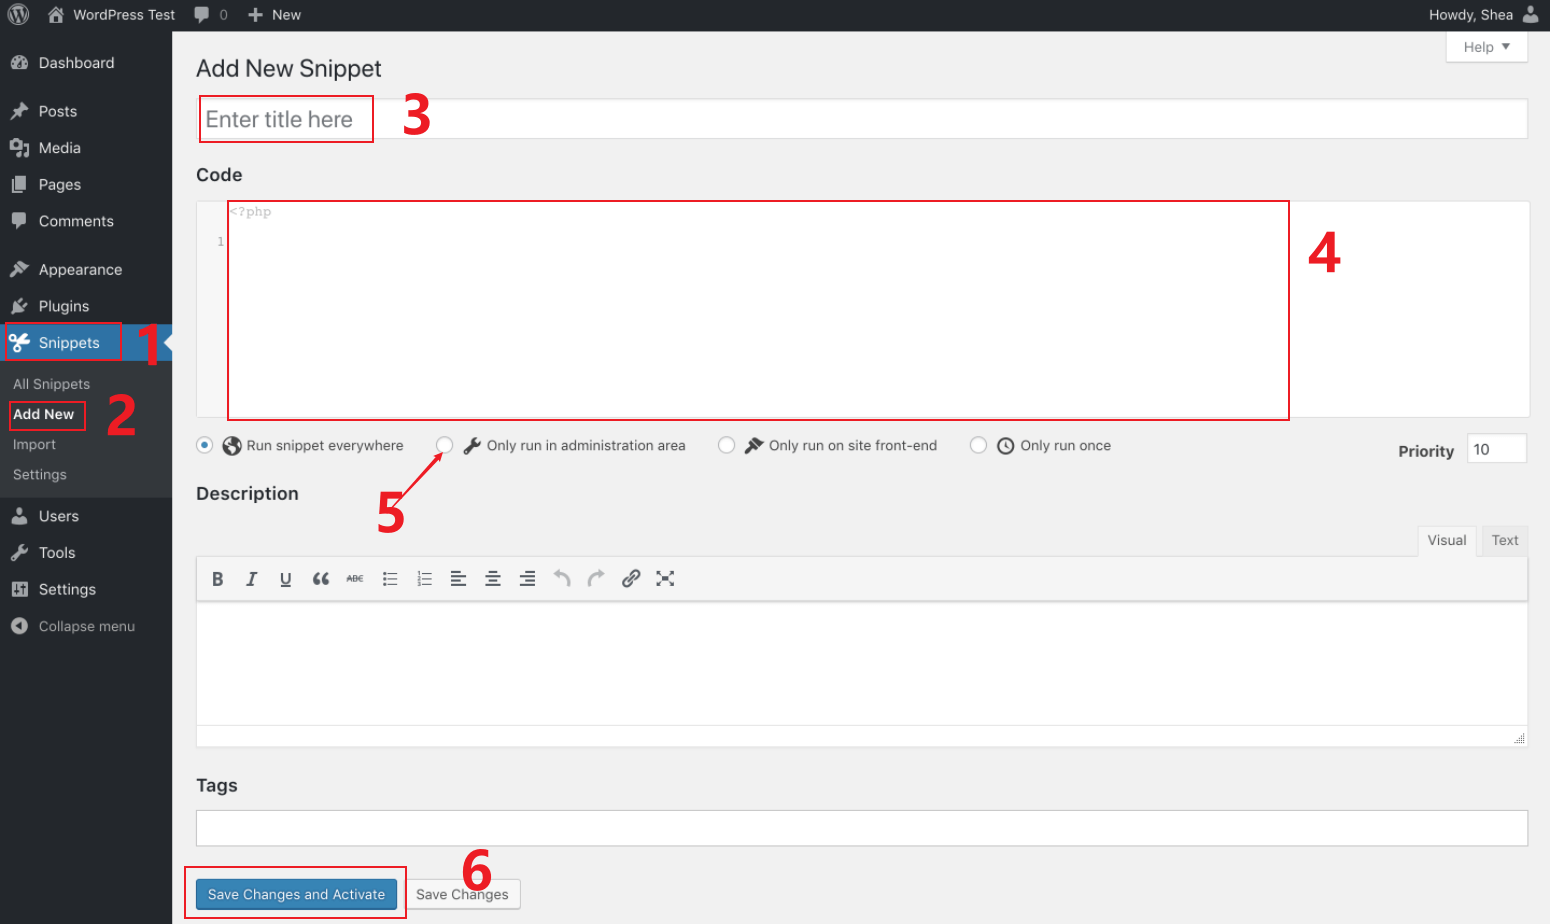Open Snippets Settings submenu item
The width and height of the screenshot is (1550, 924).
(40, 475)
